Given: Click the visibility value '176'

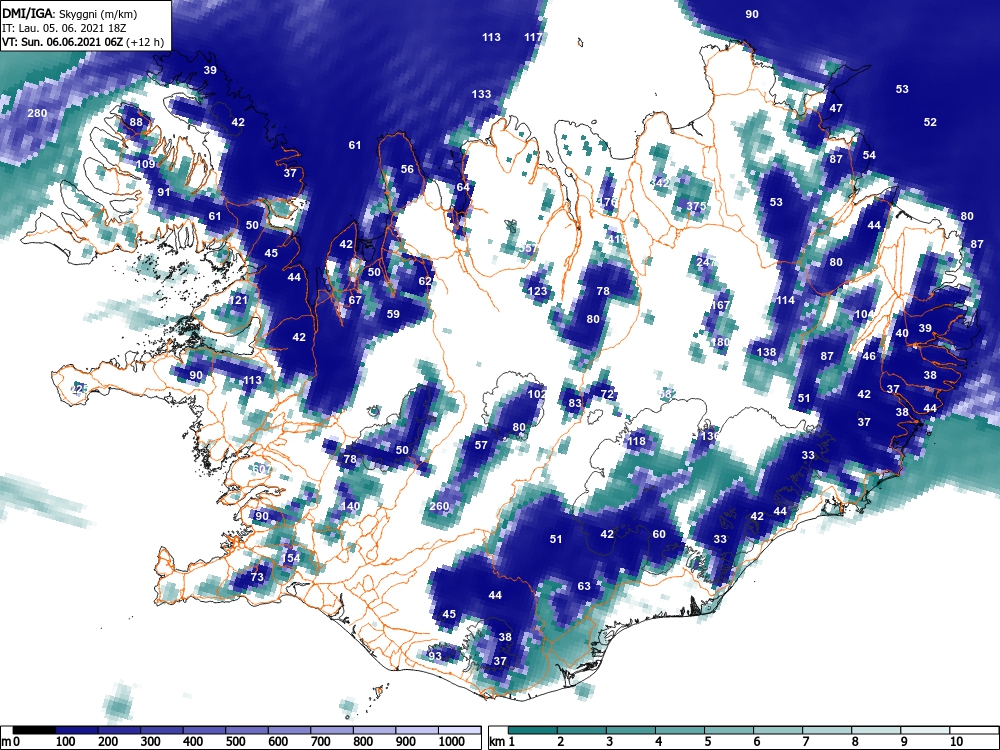Looking at the screenshot, I should [608, 202].
